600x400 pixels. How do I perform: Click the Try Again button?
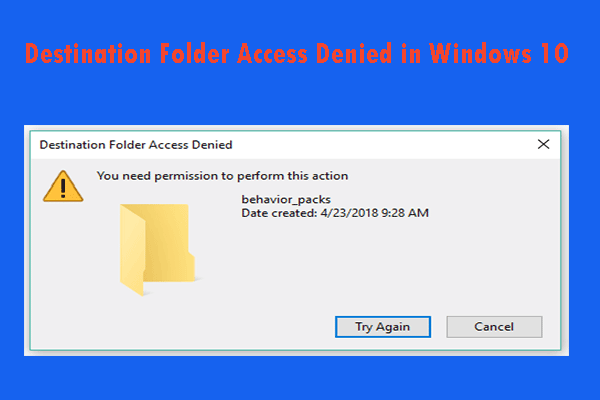(391, 326)
